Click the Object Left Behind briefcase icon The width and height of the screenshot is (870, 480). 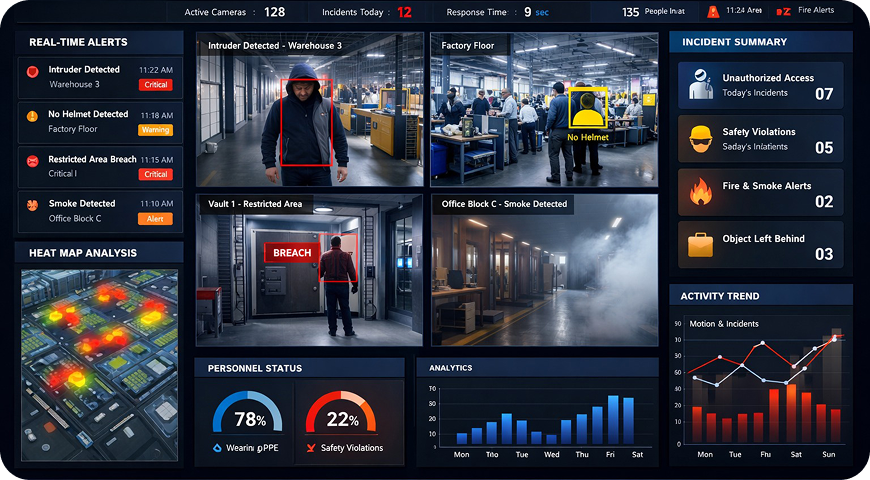pos(700,246)
